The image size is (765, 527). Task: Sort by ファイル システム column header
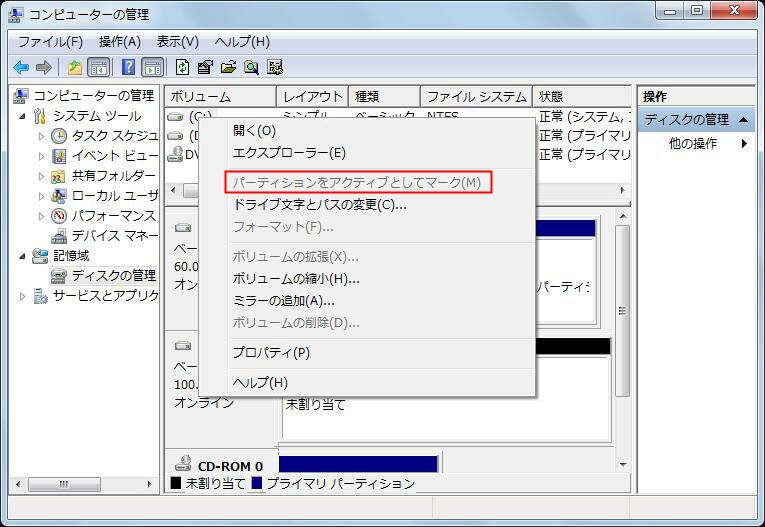pos(477,97)
